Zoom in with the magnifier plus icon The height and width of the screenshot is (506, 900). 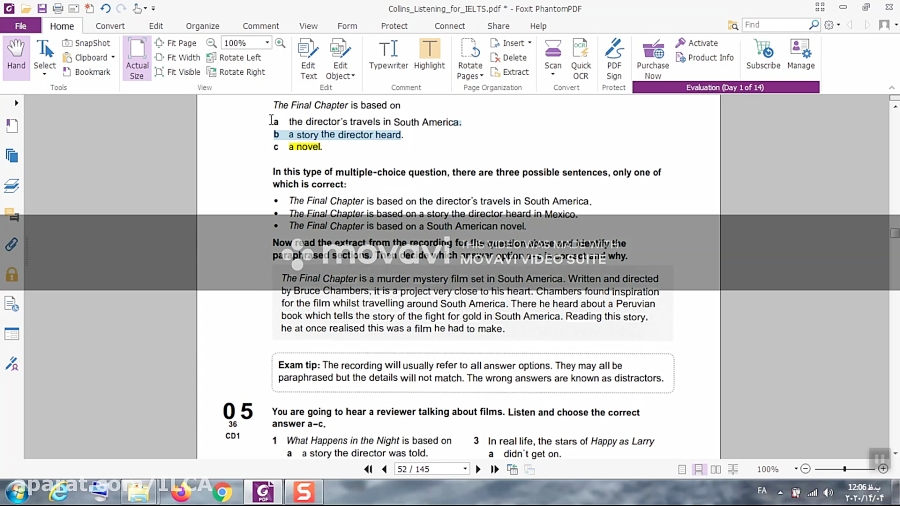[x=280, y=43]
